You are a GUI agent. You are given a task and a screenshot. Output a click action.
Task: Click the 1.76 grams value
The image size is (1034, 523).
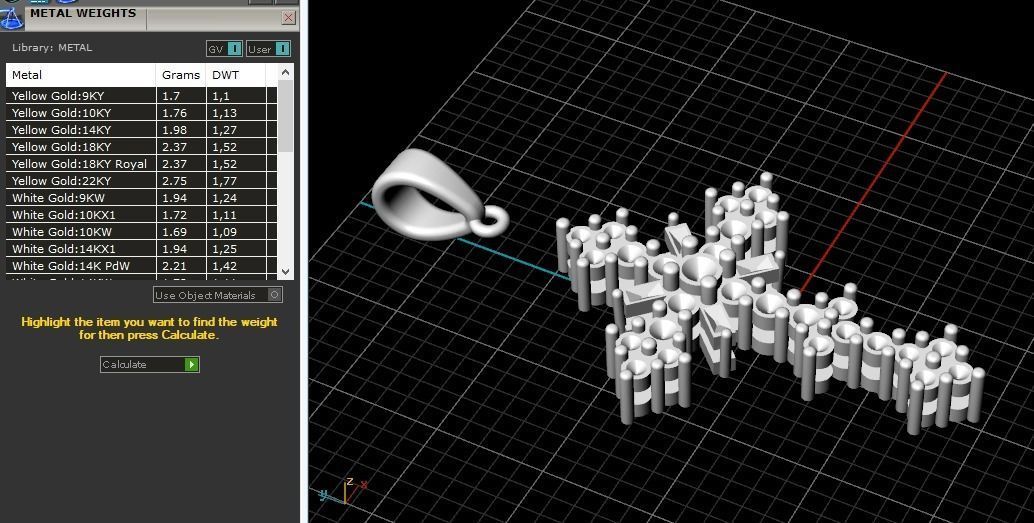[174, 113]
